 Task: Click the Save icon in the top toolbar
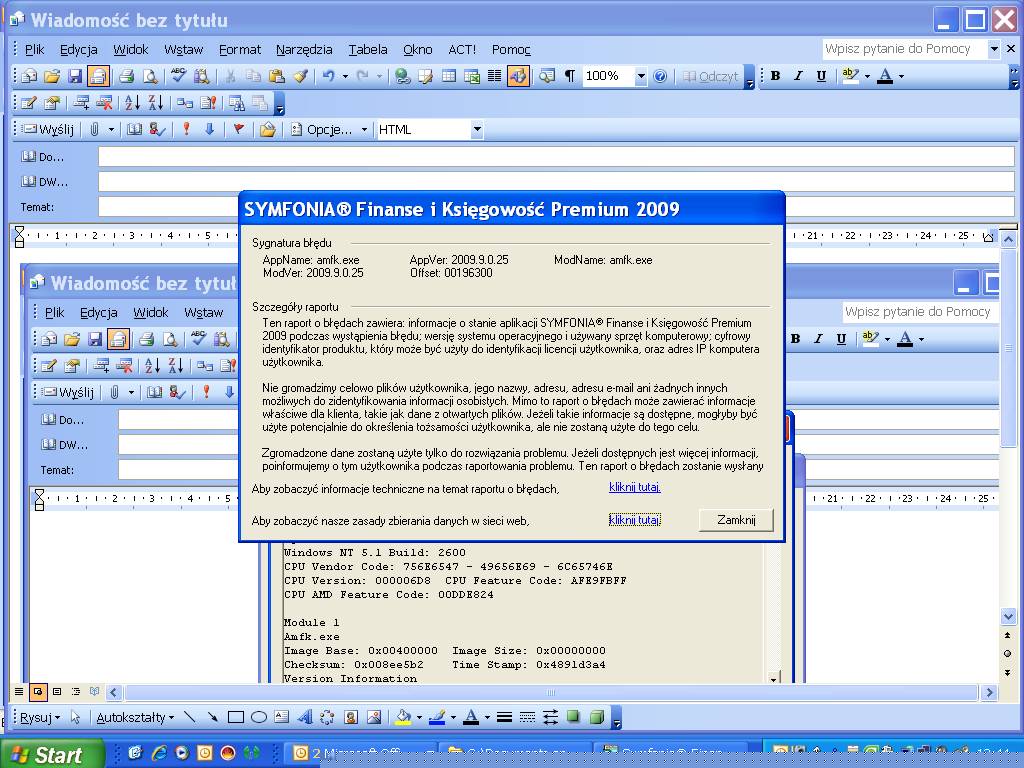pos(75,76)
